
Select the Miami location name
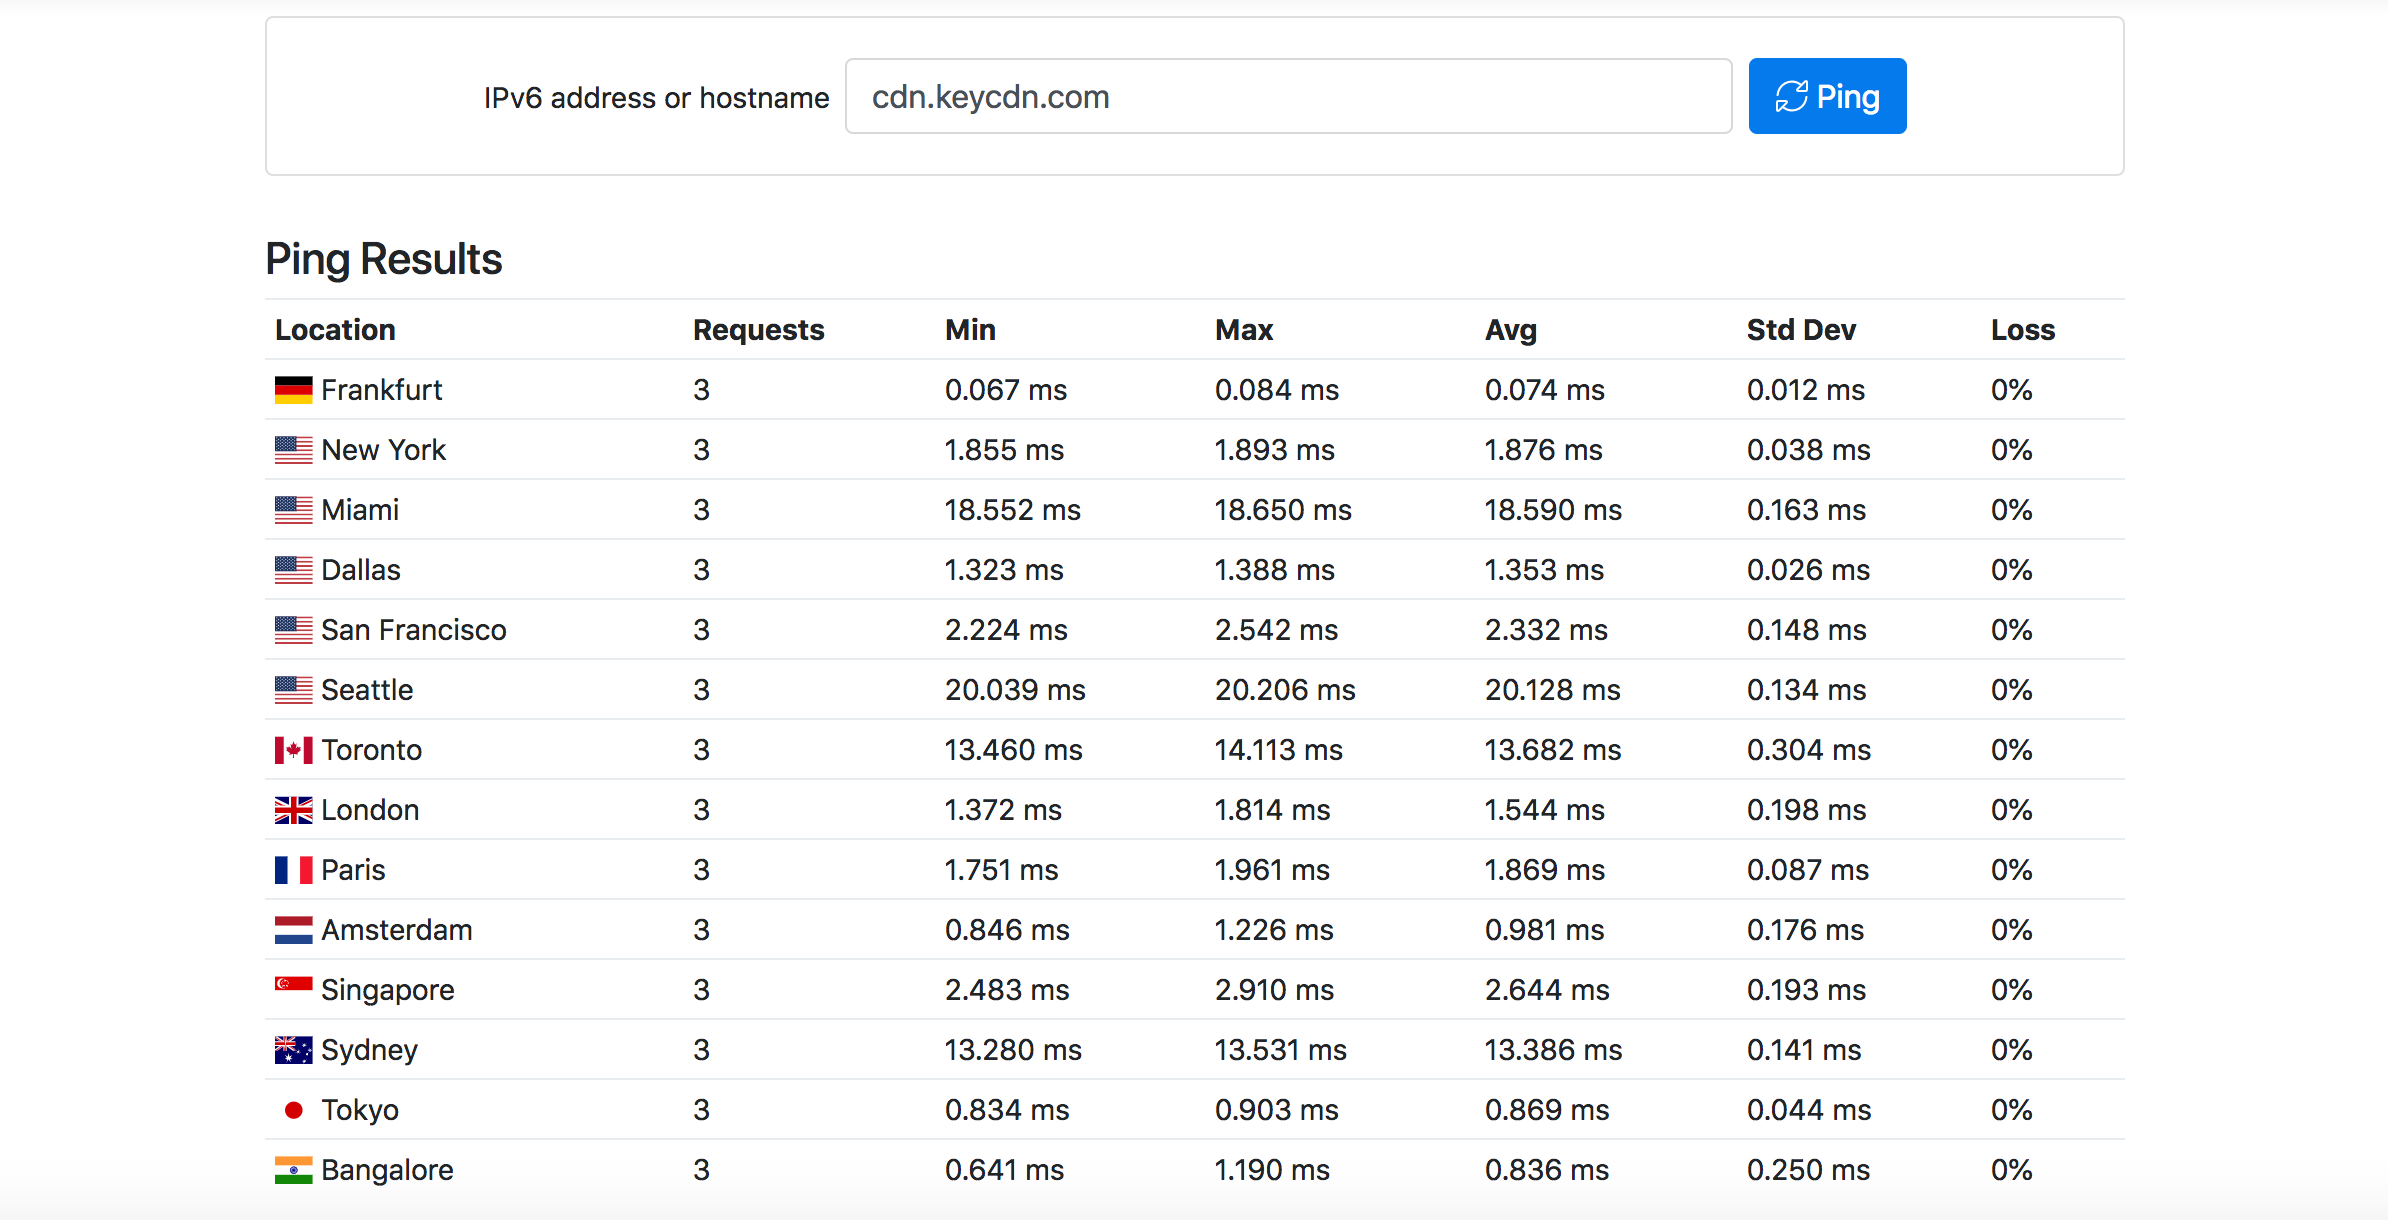point(360,510)
